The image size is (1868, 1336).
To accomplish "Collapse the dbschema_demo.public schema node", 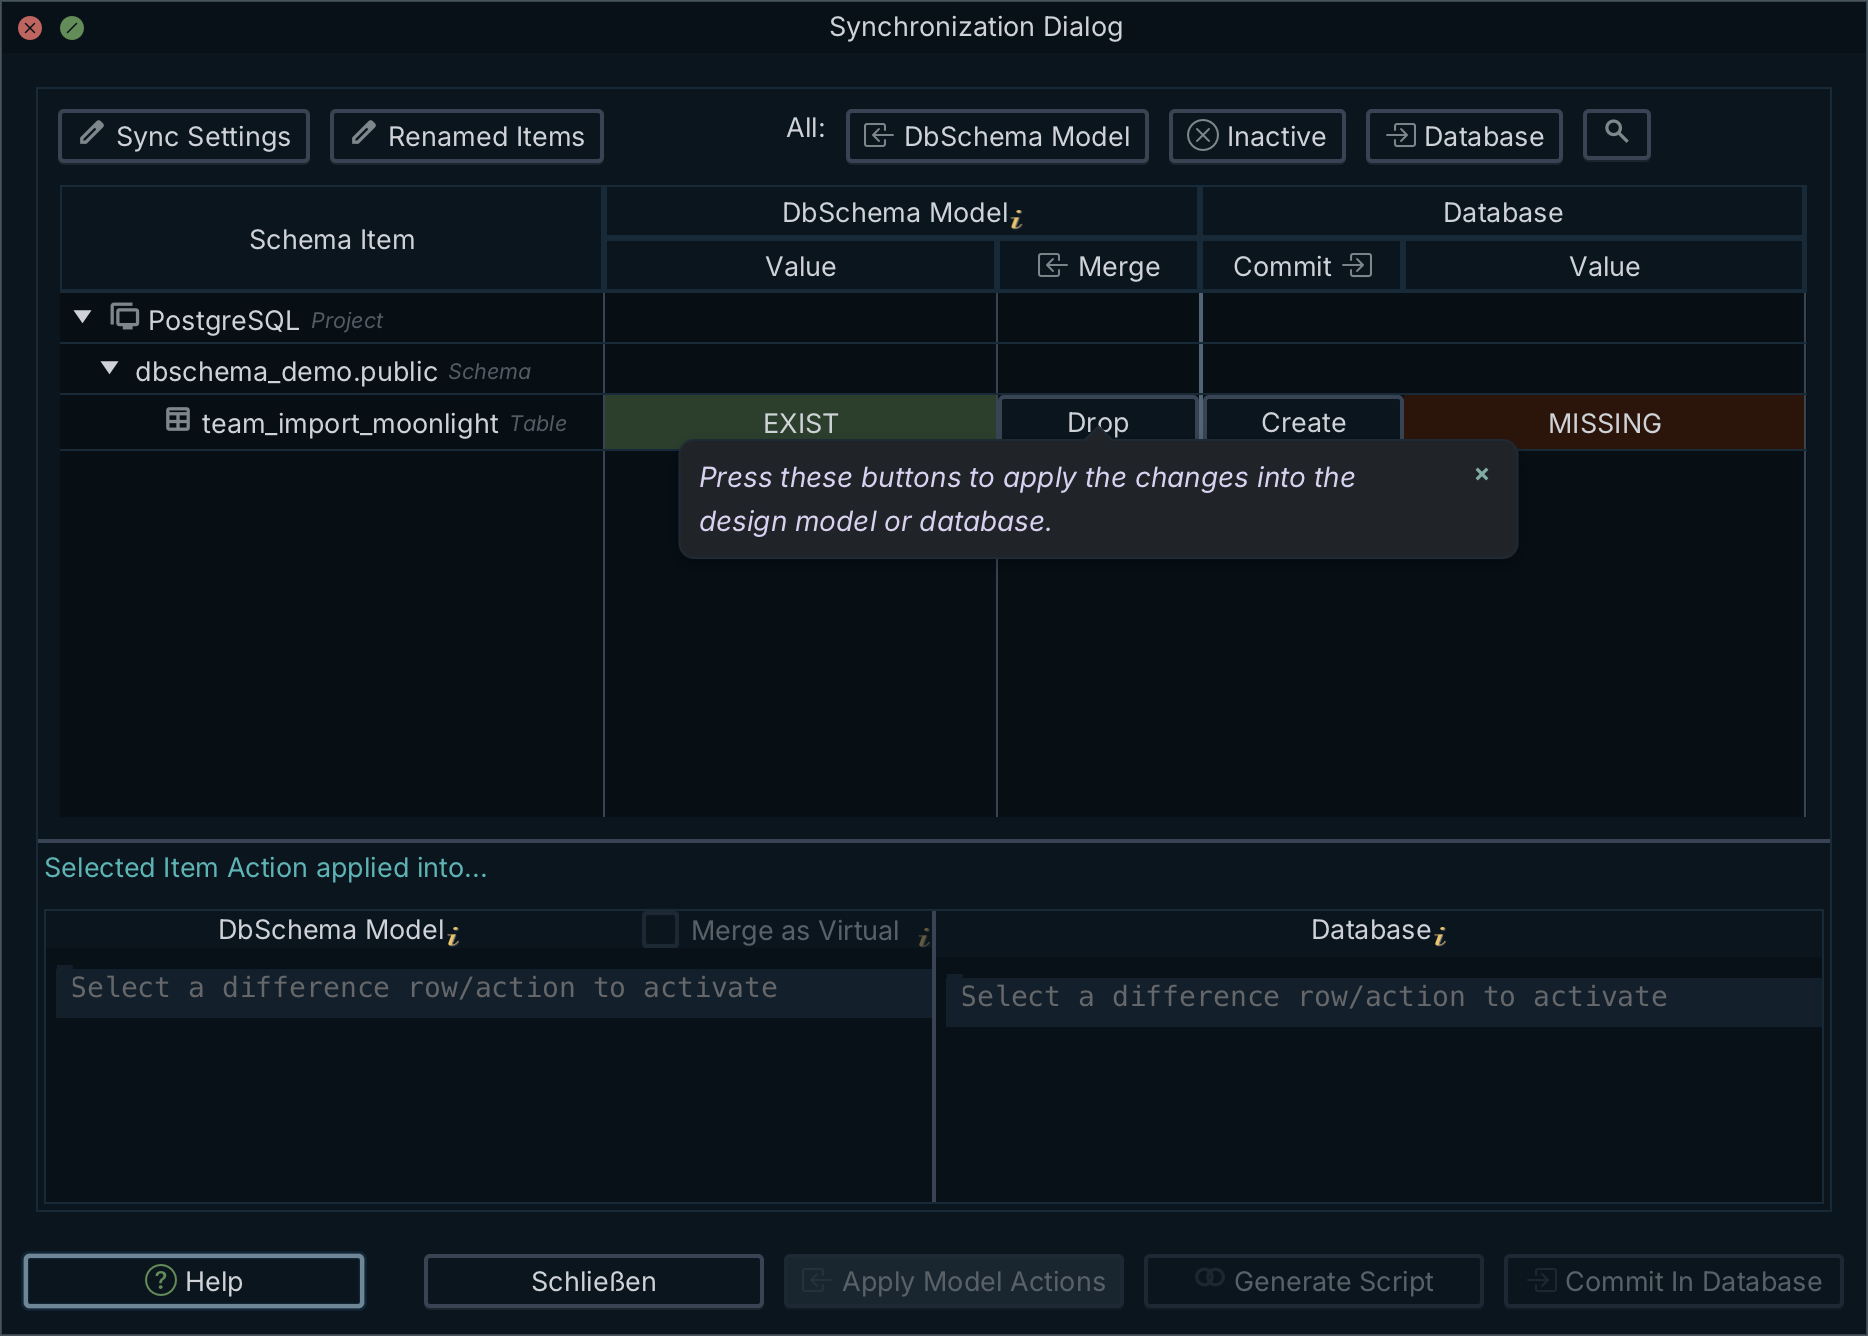I will [x=110, y=369].
